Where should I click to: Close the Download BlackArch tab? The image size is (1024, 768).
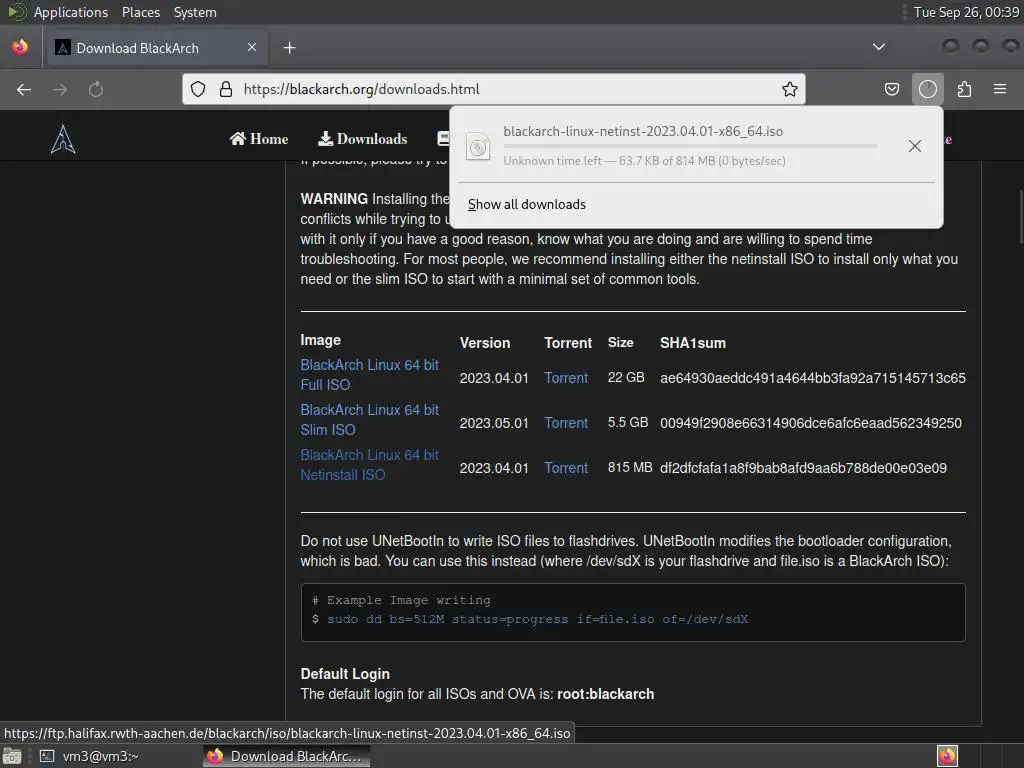click(x=252, y=47)
